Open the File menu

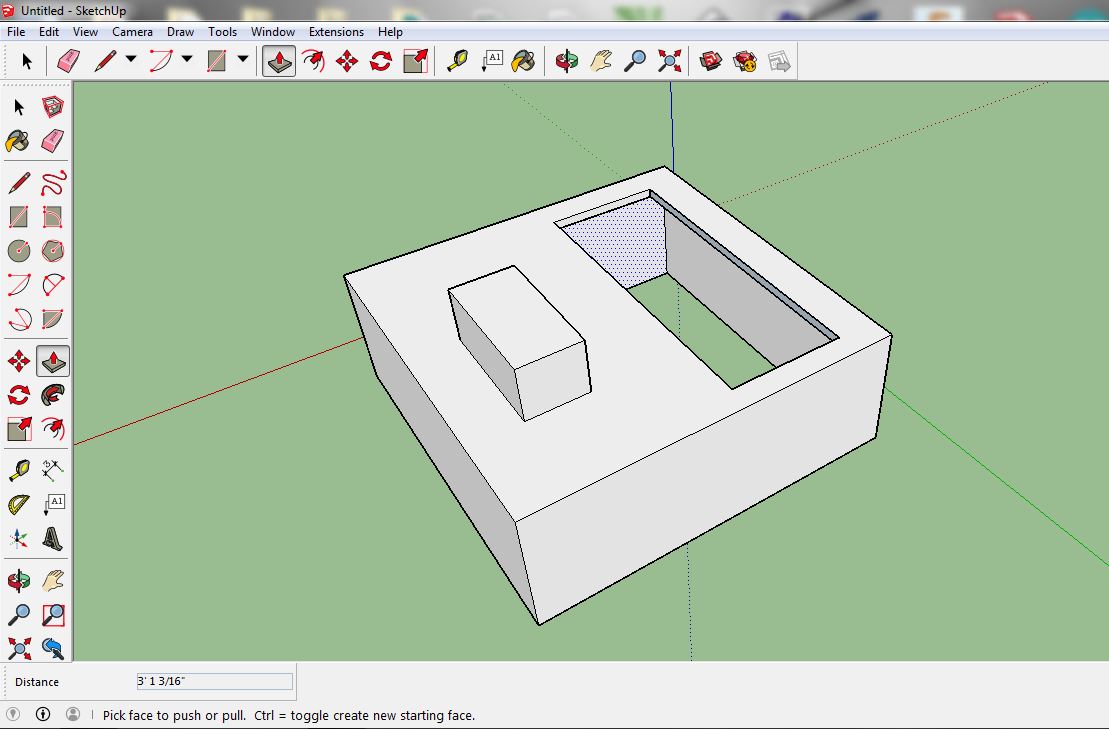[x=16, y=32]
